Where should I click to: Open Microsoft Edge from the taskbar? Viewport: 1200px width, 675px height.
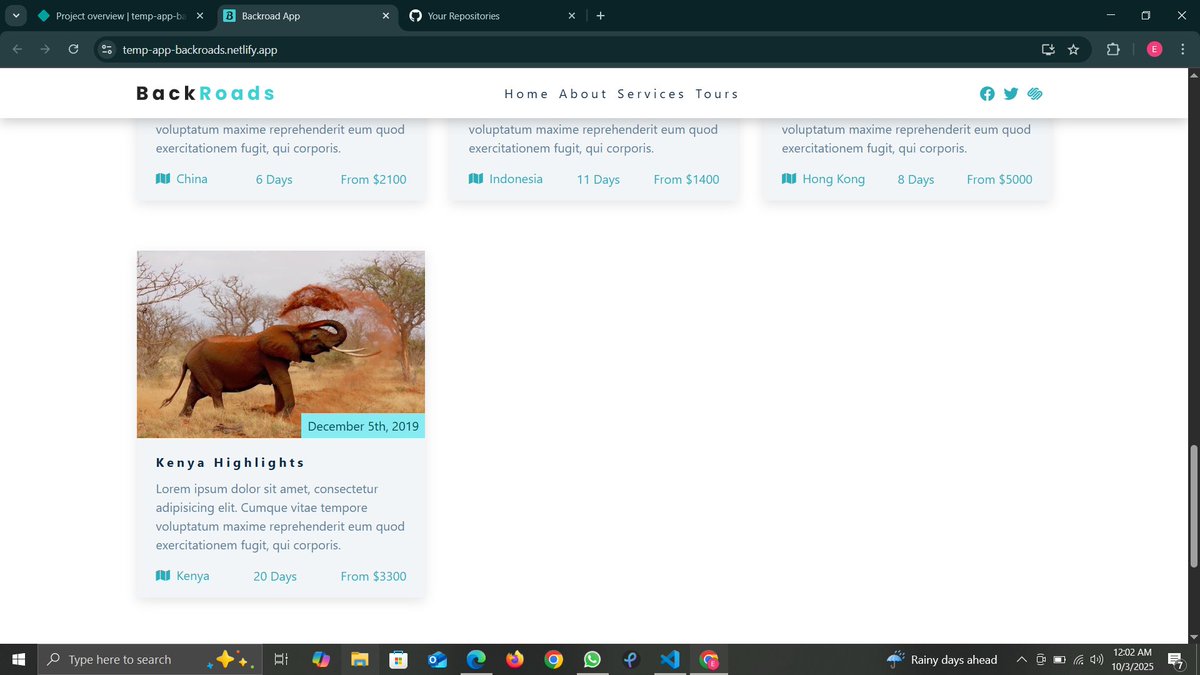click(x=476, y=659)
